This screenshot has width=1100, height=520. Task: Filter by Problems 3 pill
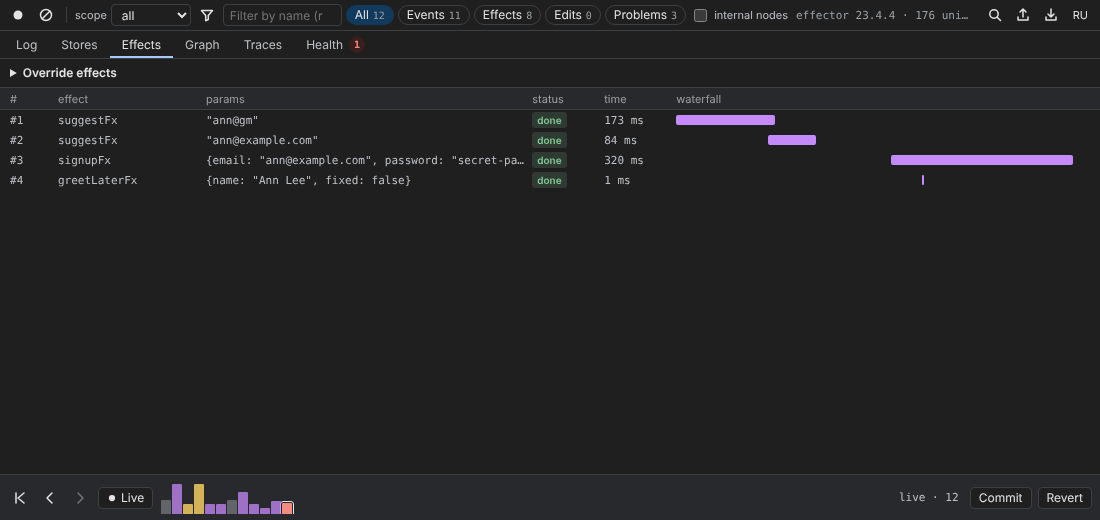pos(645,15)
